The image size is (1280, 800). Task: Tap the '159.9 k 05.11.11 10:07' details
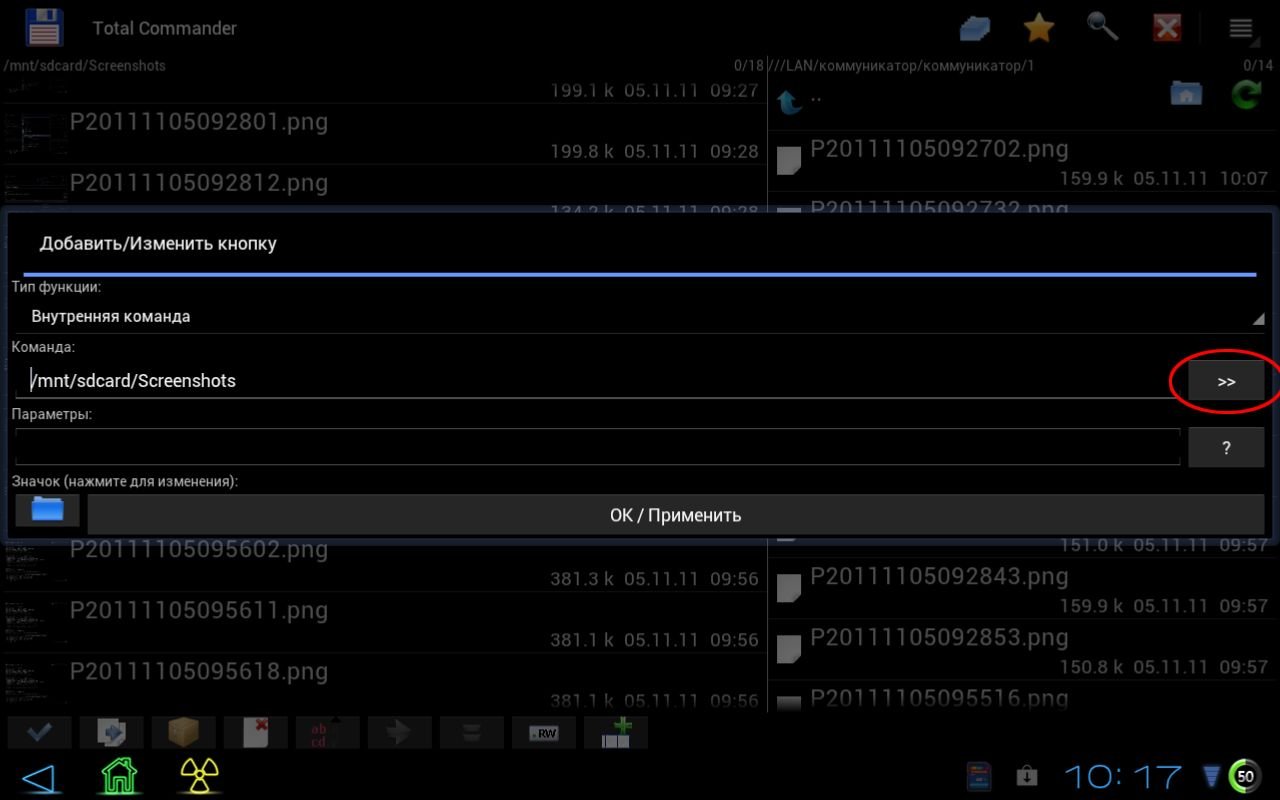tap(1164, 178)
